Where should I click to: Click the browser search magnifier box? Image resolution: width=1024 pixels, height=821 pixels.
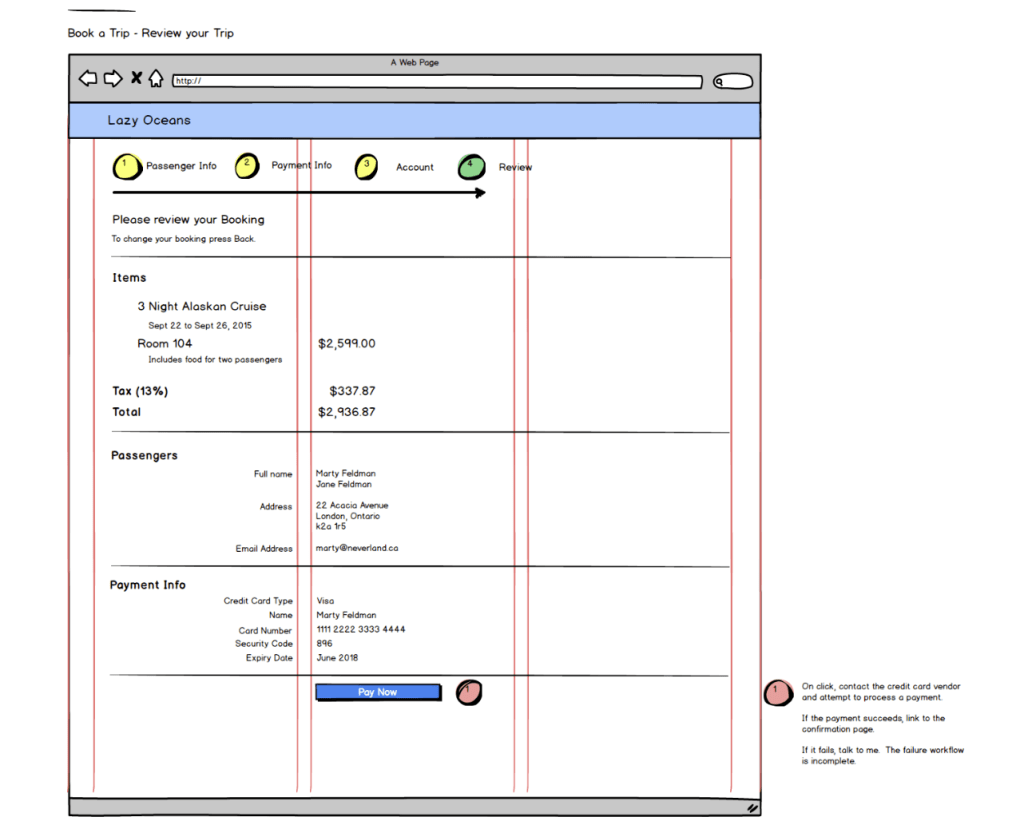pyautogui.click(x=732, y=82)
